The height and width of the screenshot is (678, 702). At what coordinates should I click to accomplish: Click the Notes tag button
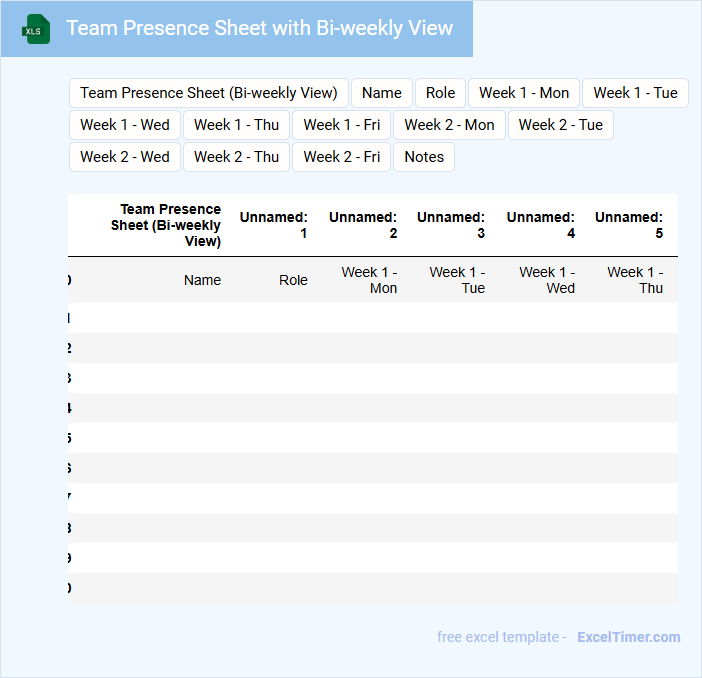click(x=424, y=157)
